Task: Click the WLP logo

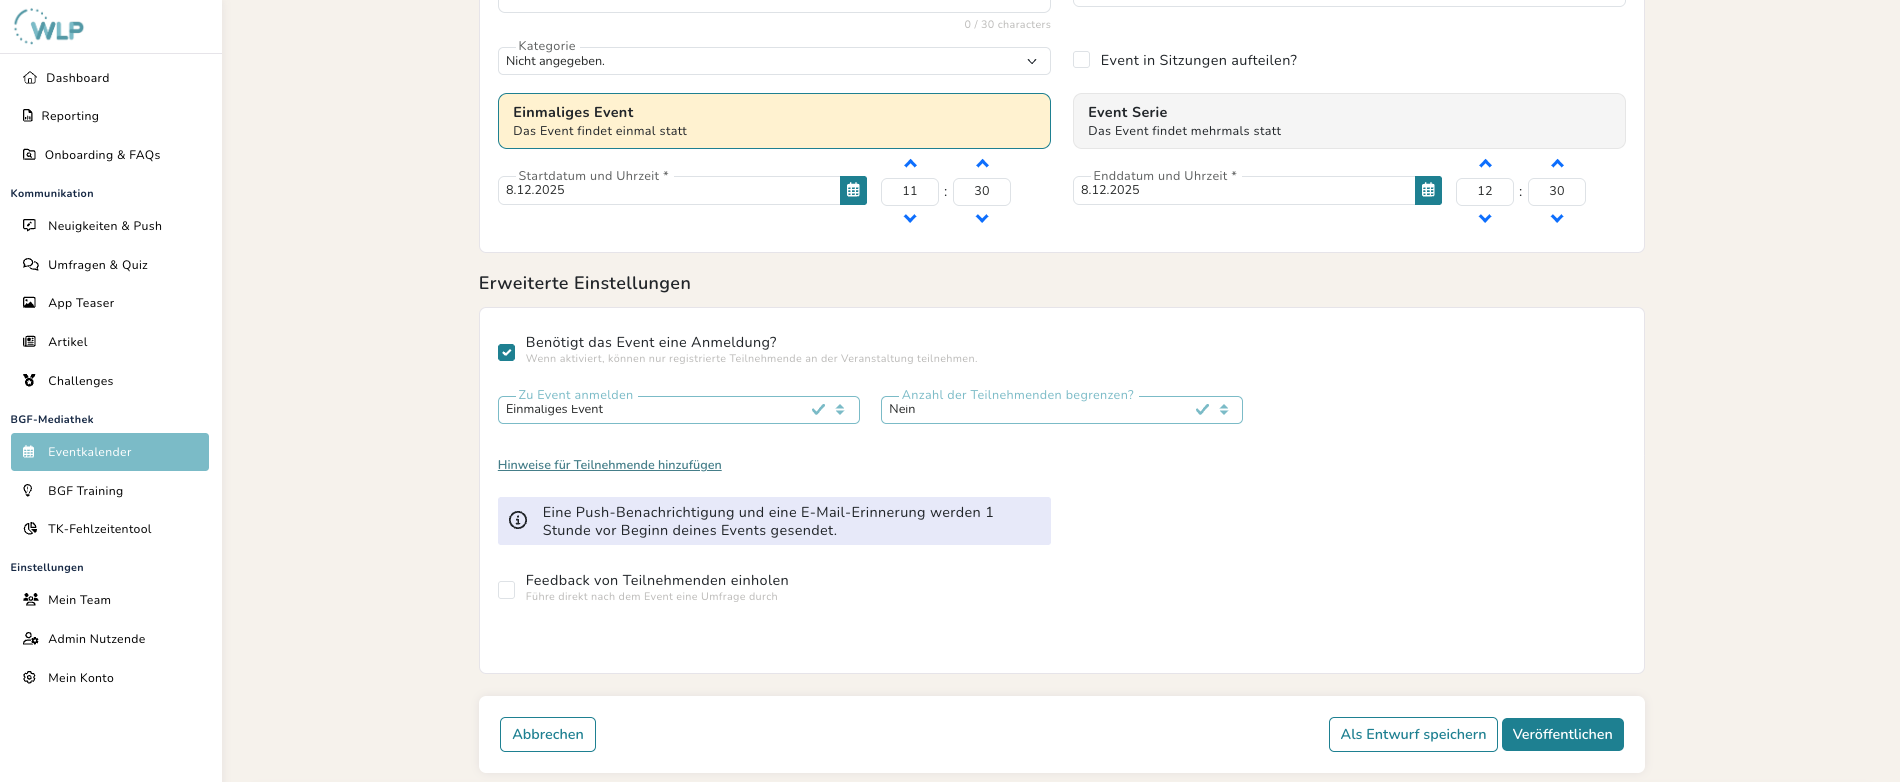Action: pyautogui.click(x=50, y=27)
